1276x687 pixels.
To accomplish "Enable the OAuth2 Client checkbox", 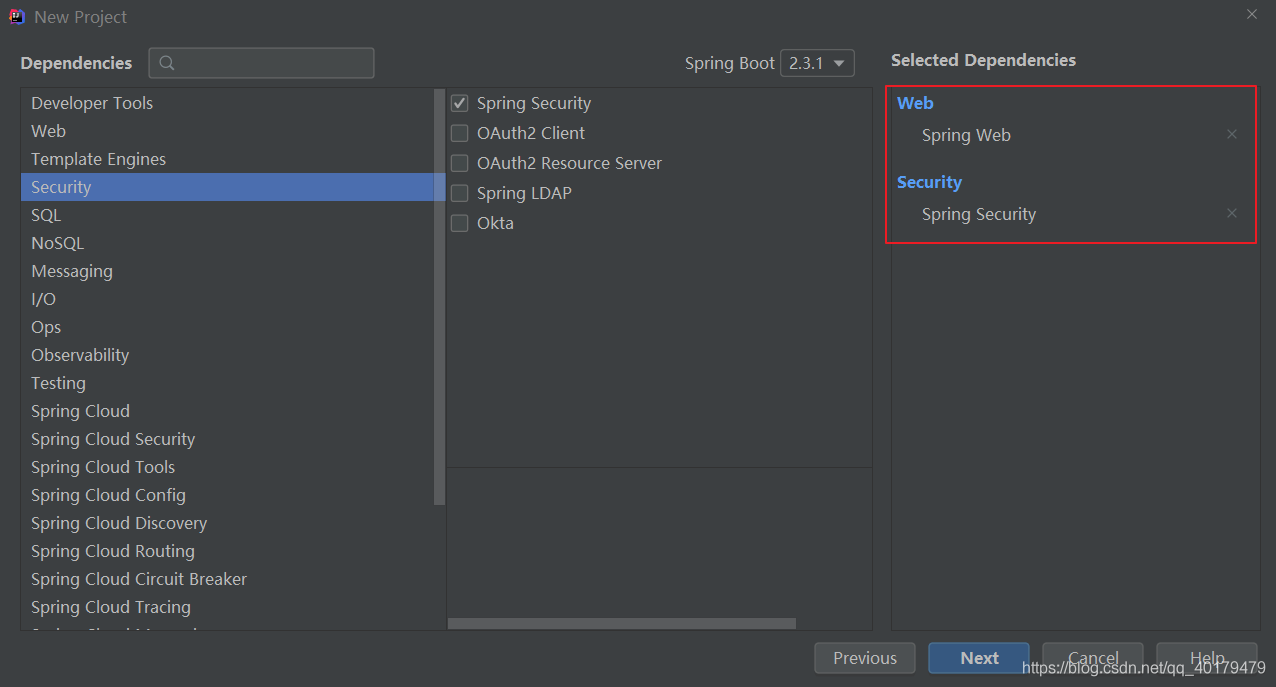I will coord(460,133).
